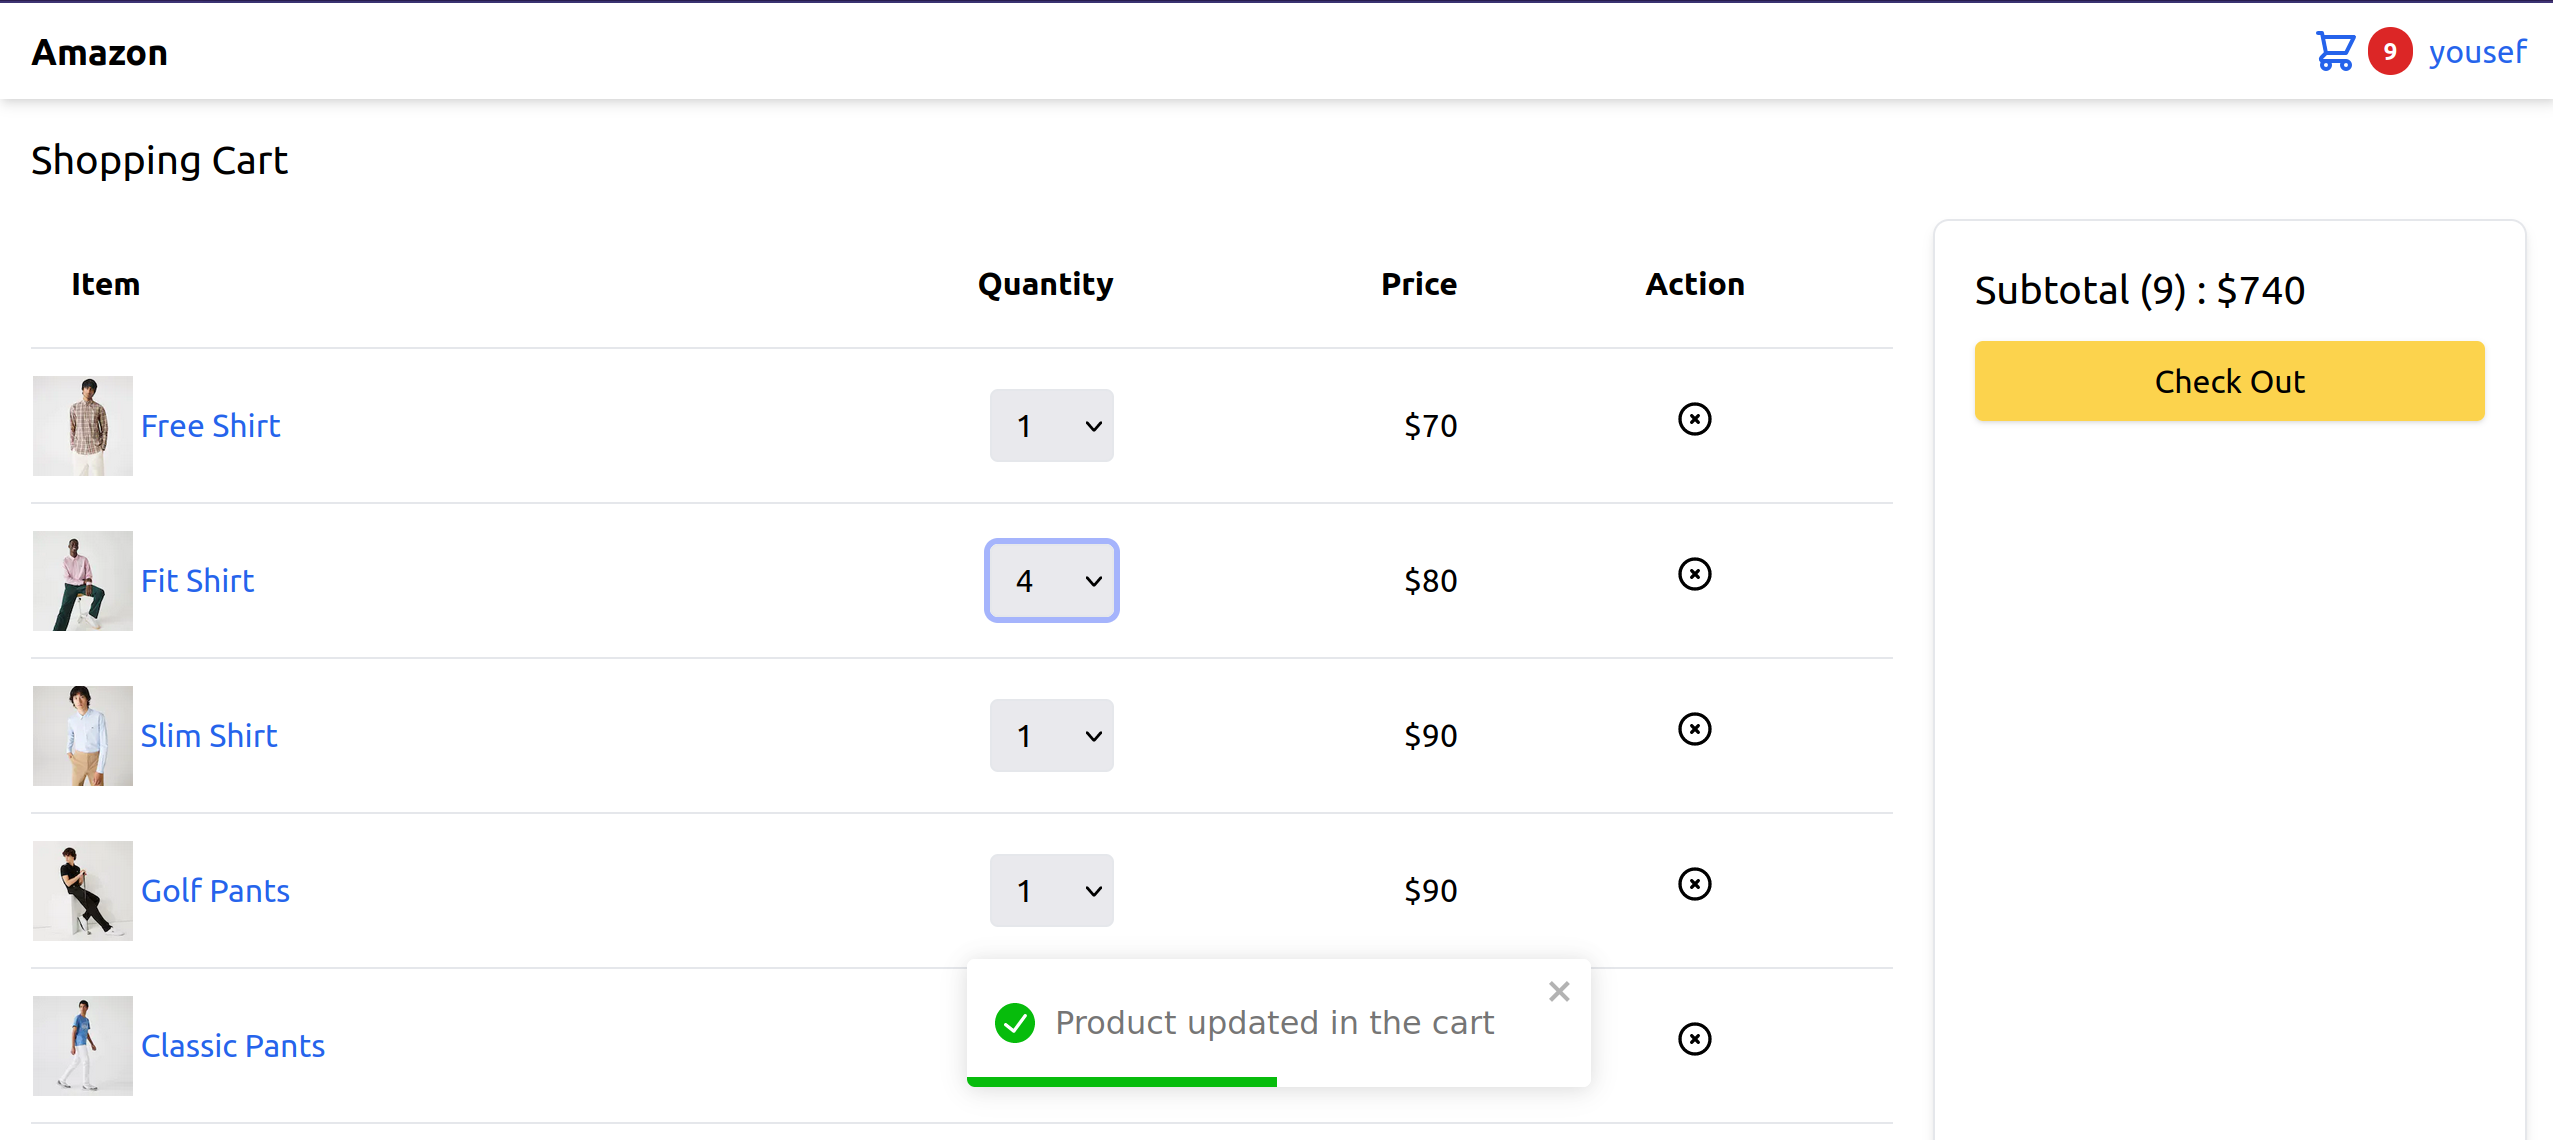2553x1140 pixels.
Task: Open Free Shirt quantity dropdown
Action: pos(1051,426)
